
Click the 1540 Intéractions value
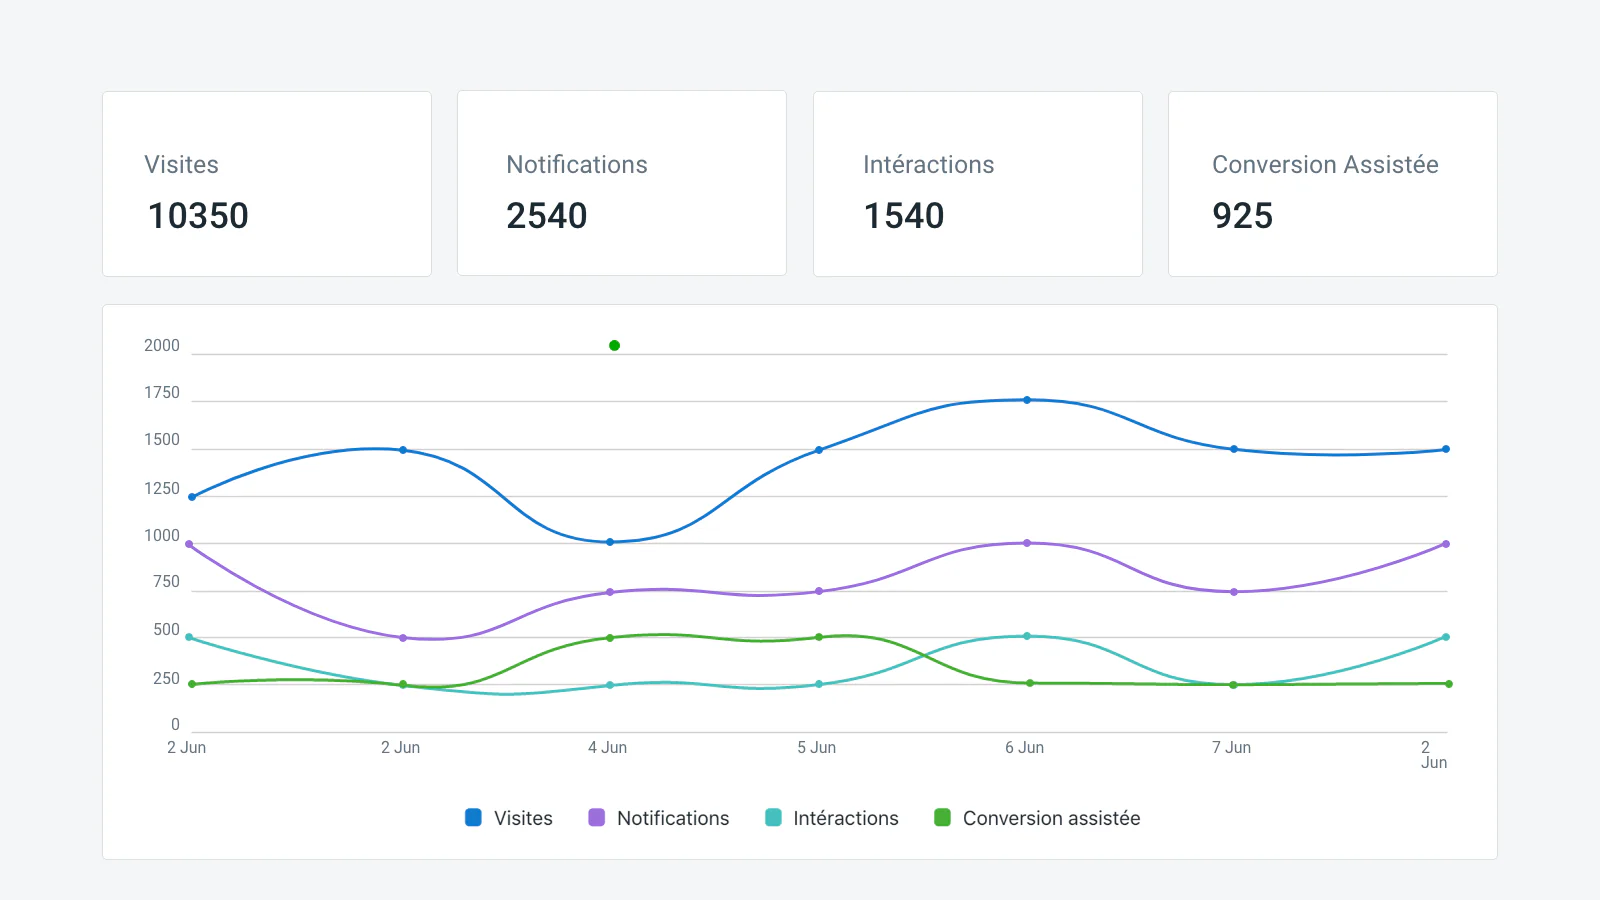click(904, 216)
